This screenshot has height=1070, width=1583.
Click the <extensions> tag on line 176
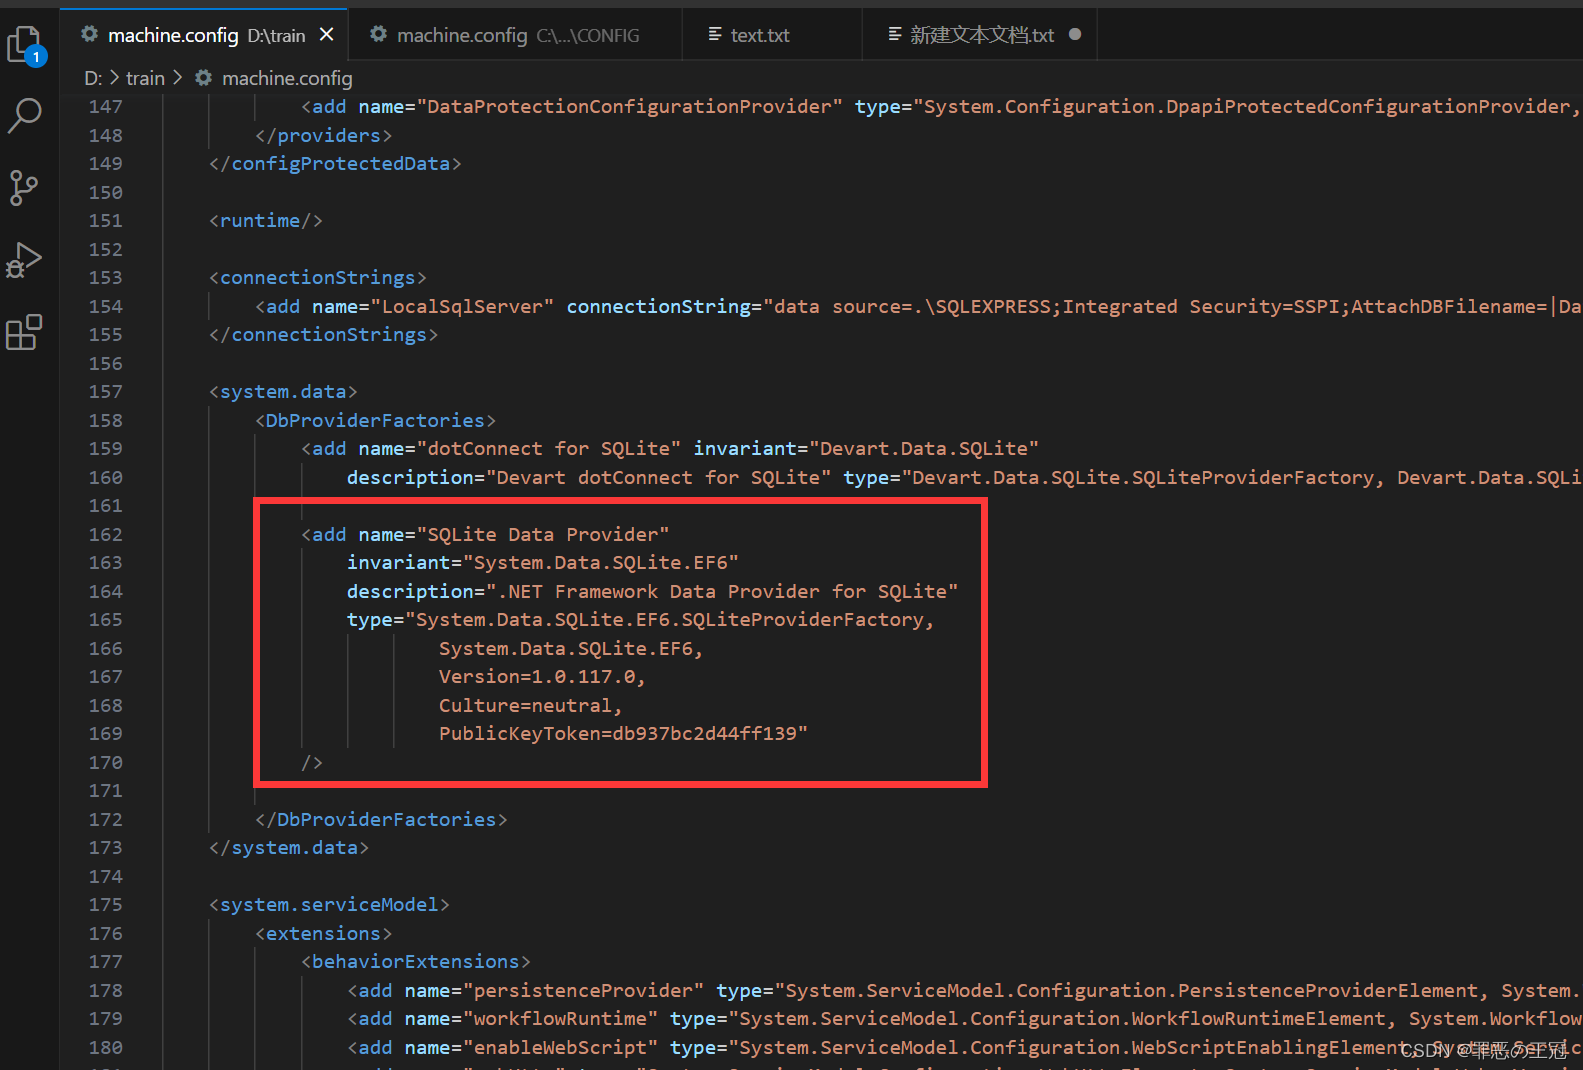324,934
